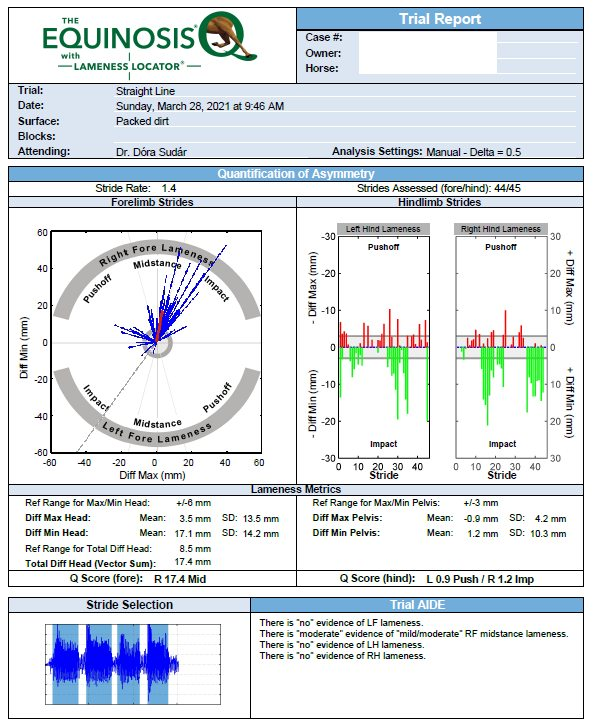
Task: Click the Straight Line trial value
Action: [145, 91]
